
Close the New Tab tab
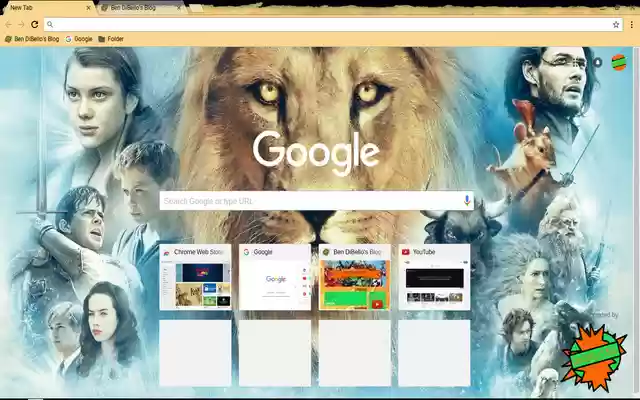pos(89,8)
